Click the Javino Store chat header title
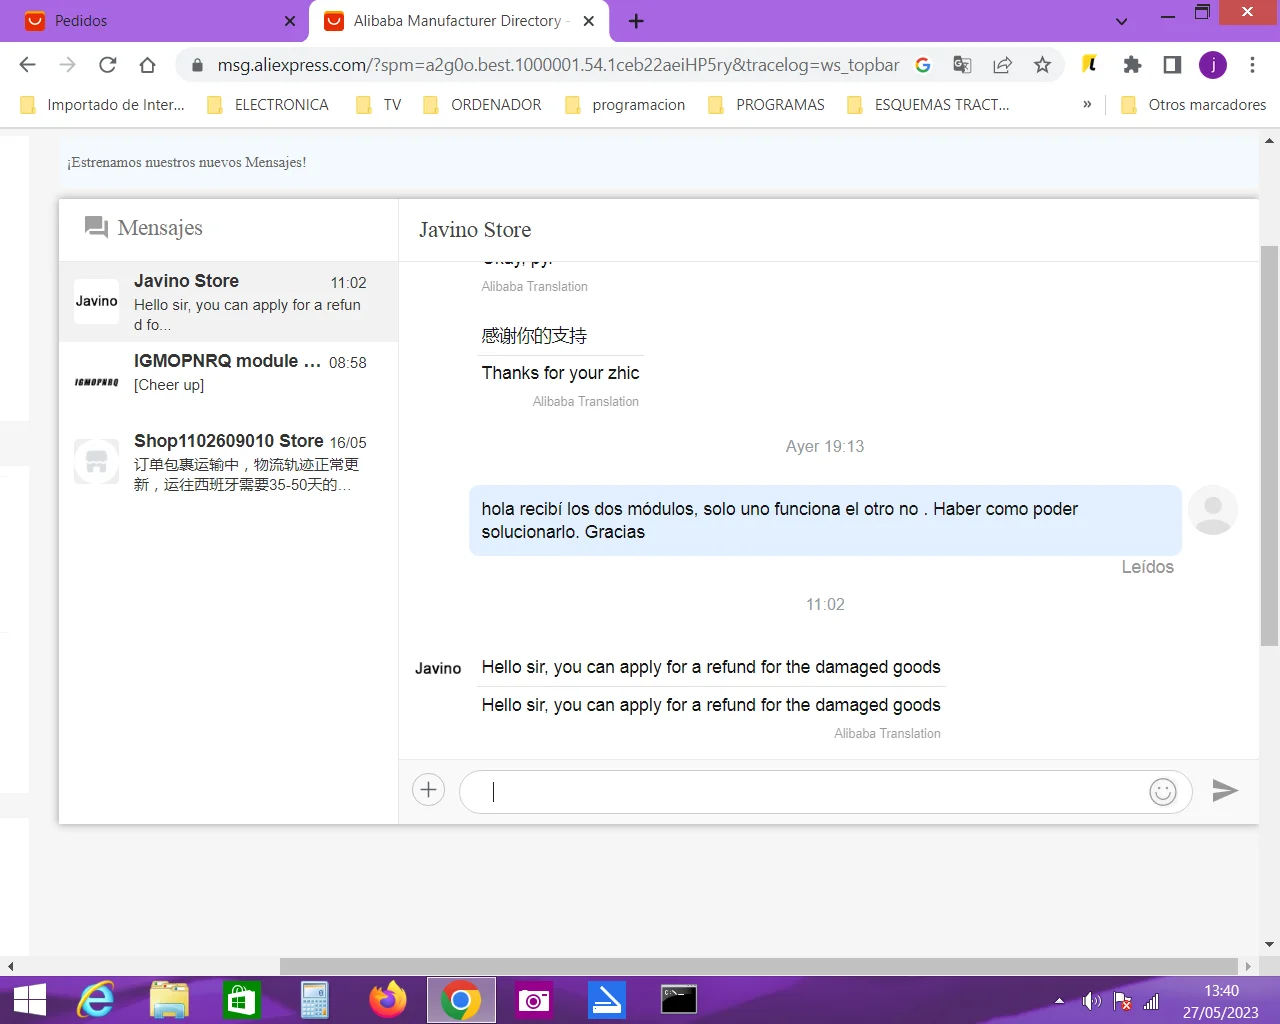Screen dimensions: 1280x1024 pyautogui.click(x=475, y=230)
